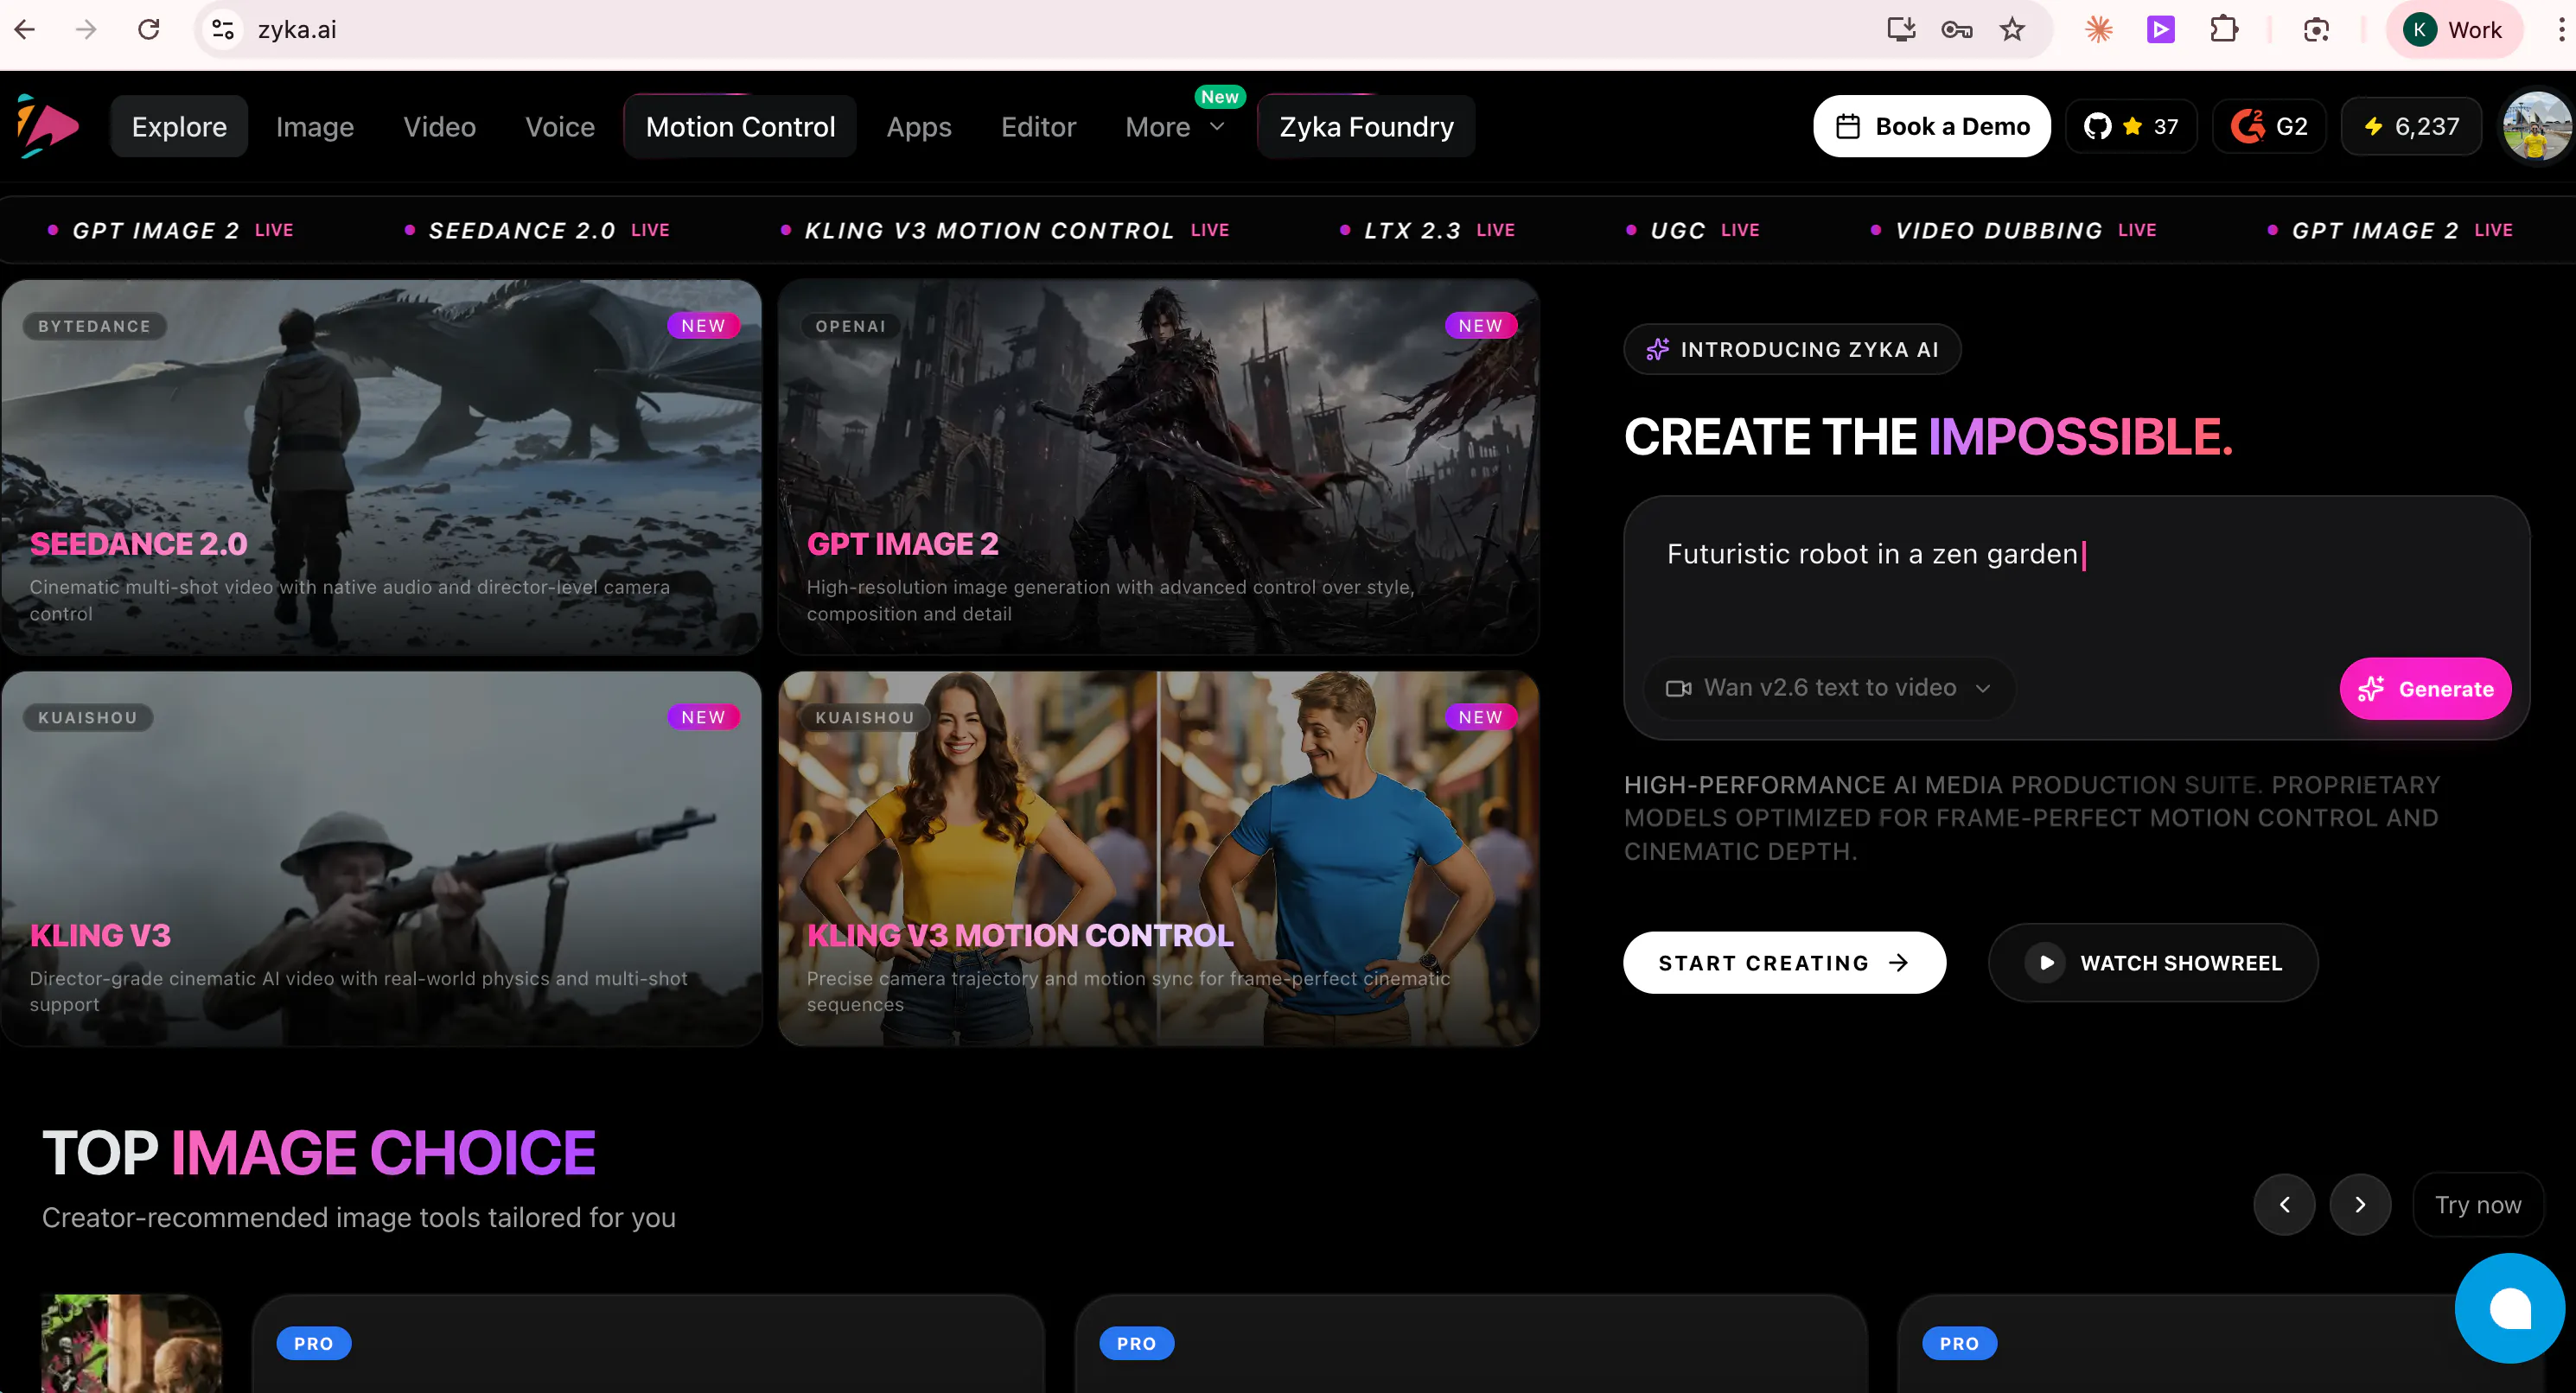Open the user avatar profile picture

(x=2536, y=126)
